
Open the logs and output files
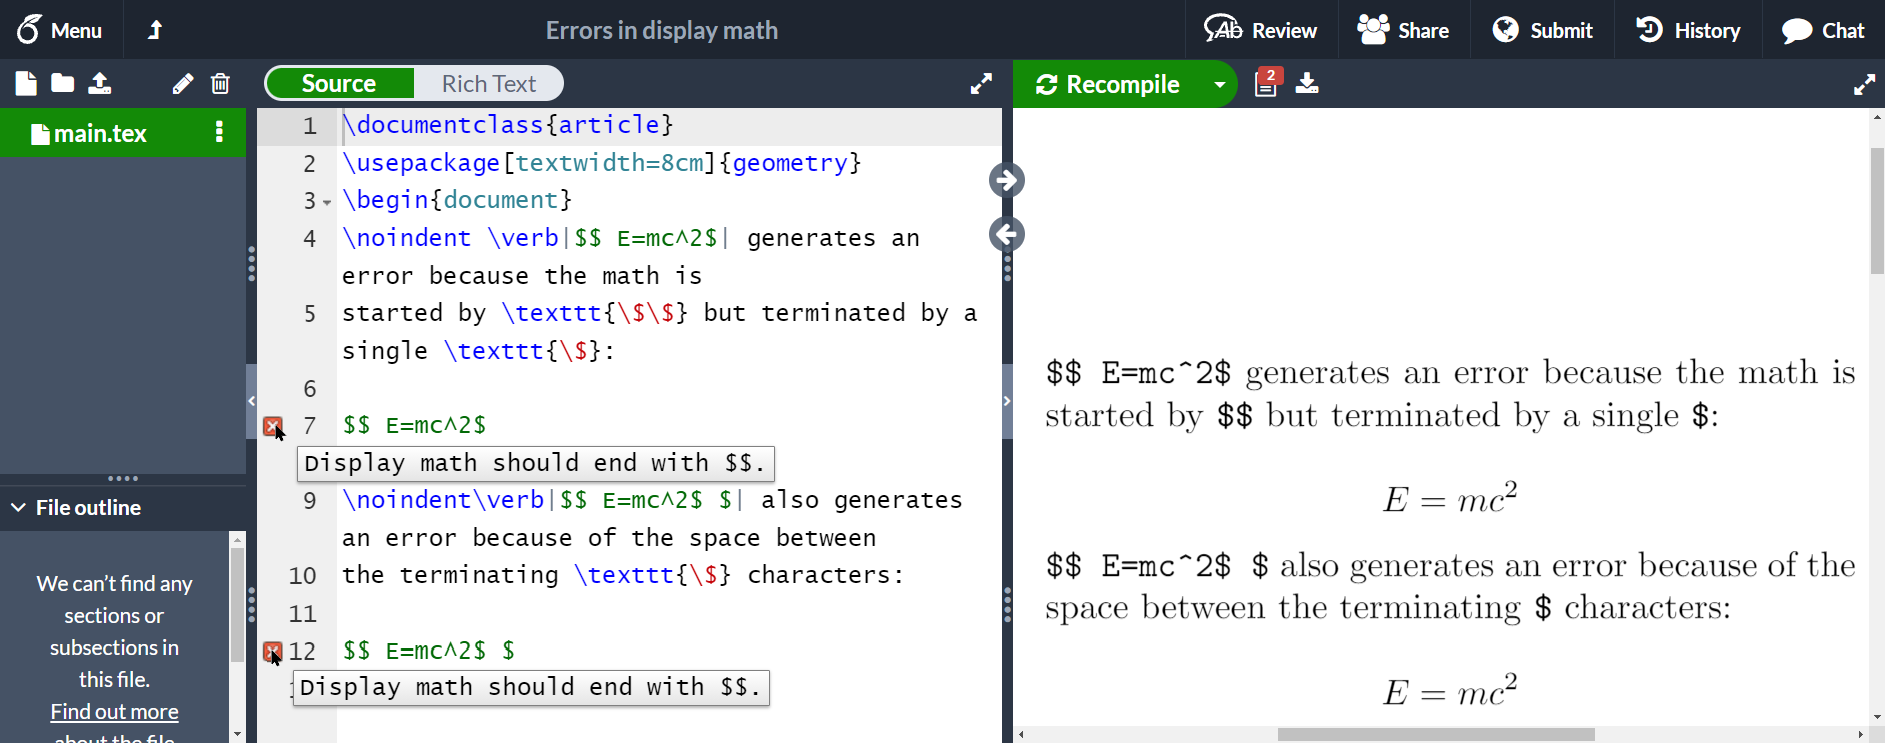[x=1266, y=84]
